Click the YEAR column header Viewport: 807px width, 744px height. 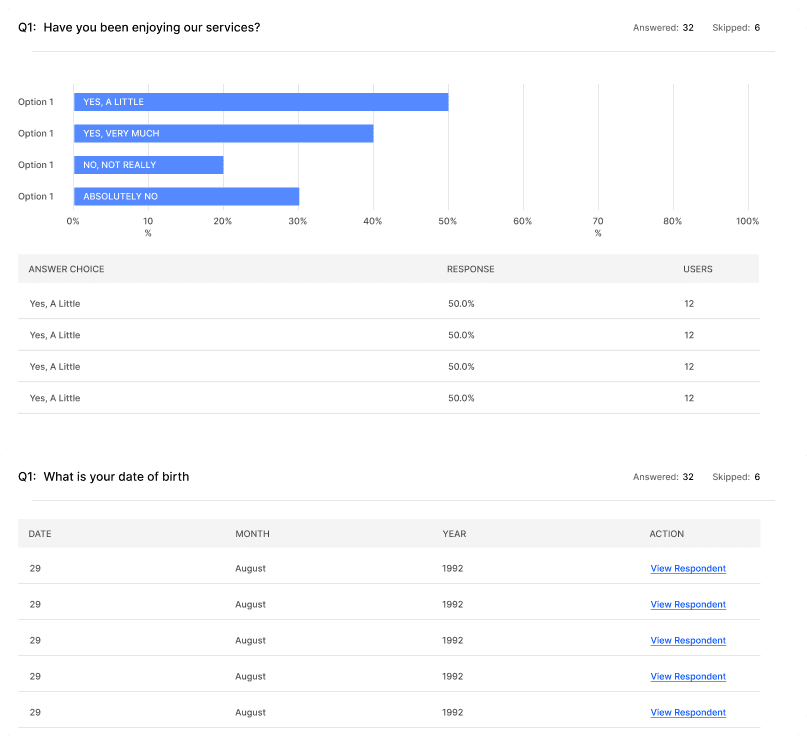[x=454, y=534]
